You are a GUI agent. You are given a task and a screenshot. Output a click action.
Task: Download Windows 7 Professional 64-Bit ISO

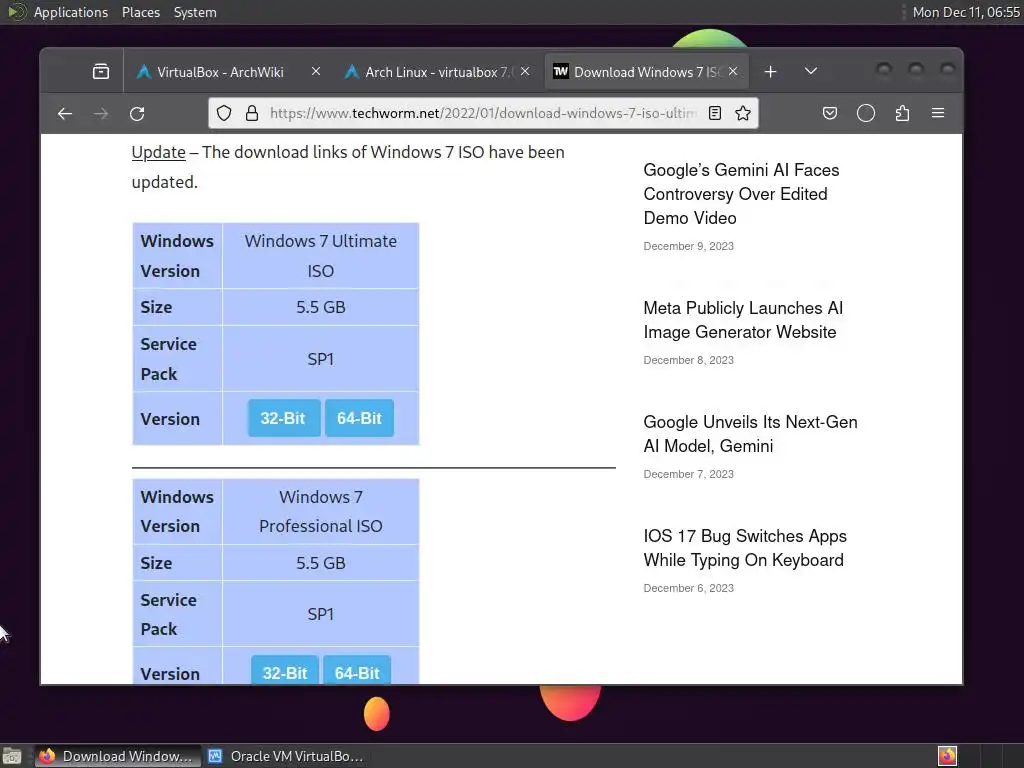pos(357,671)
